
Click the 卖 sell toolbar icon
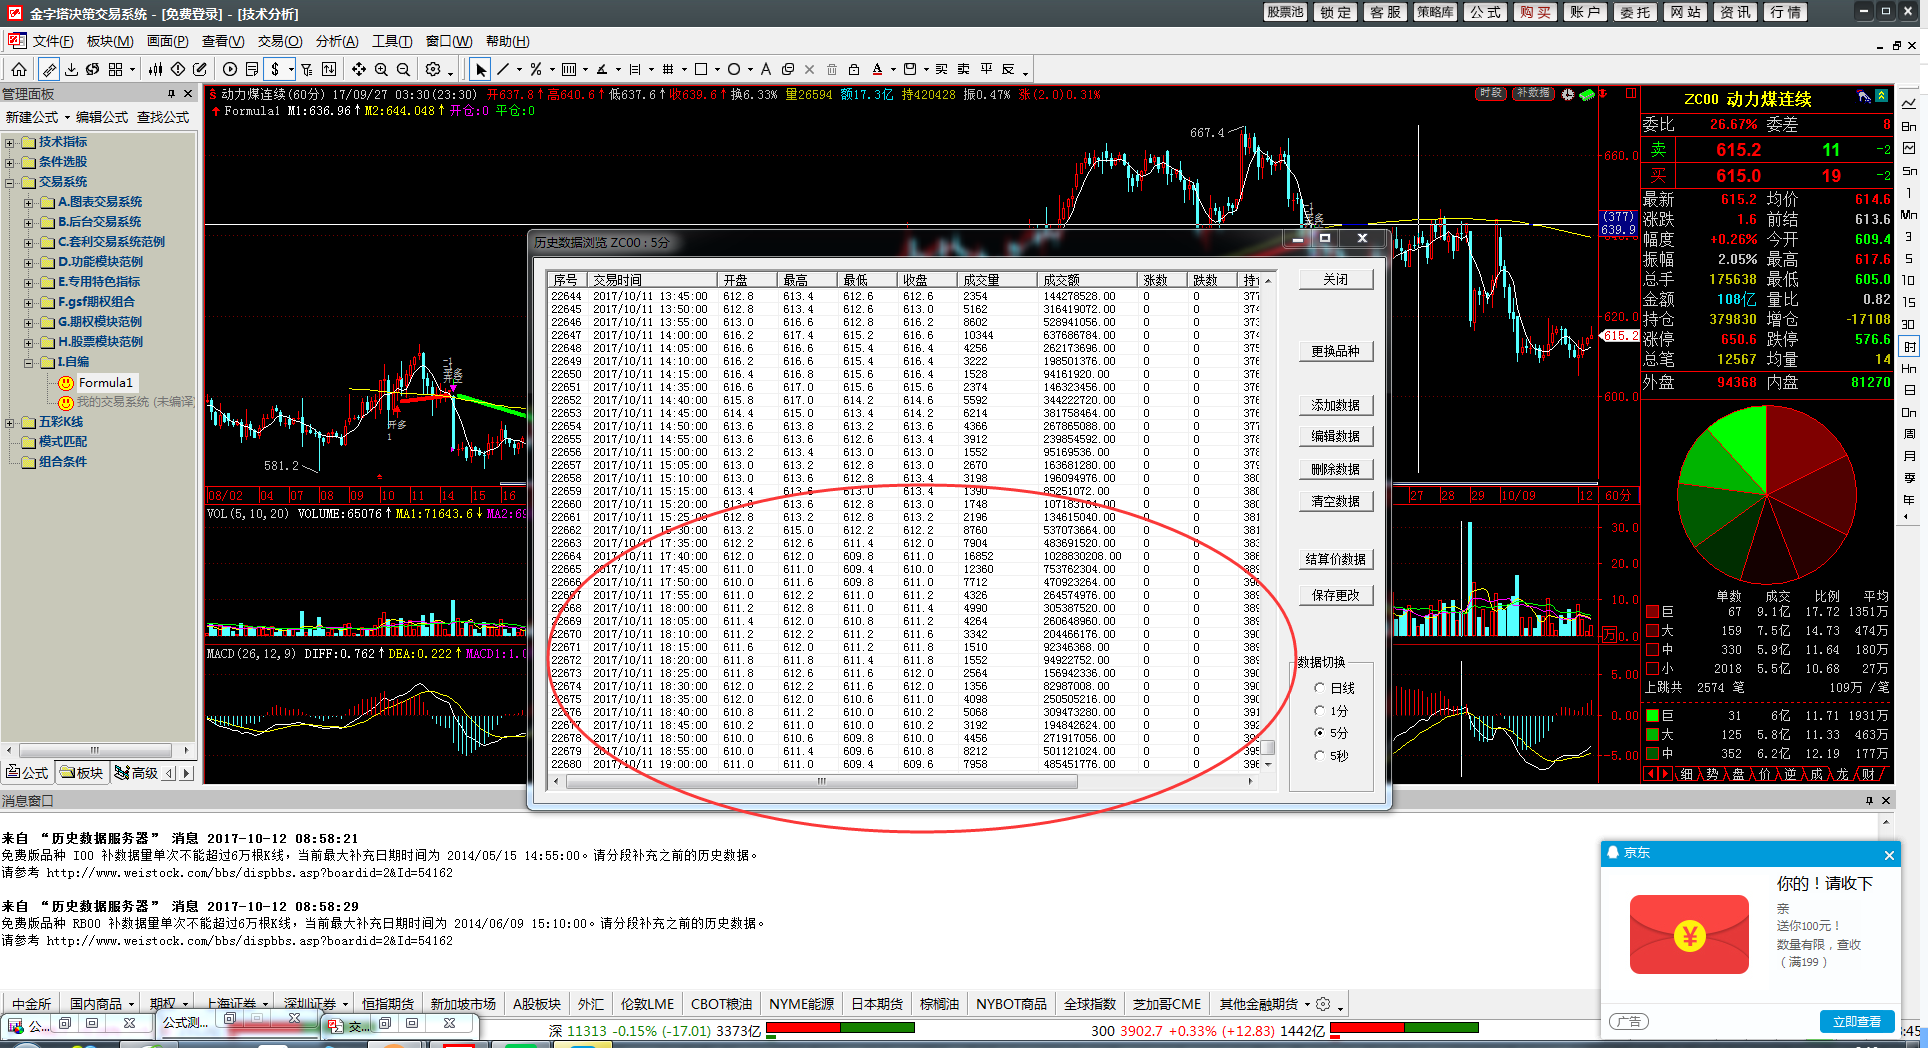coord(963,69)
